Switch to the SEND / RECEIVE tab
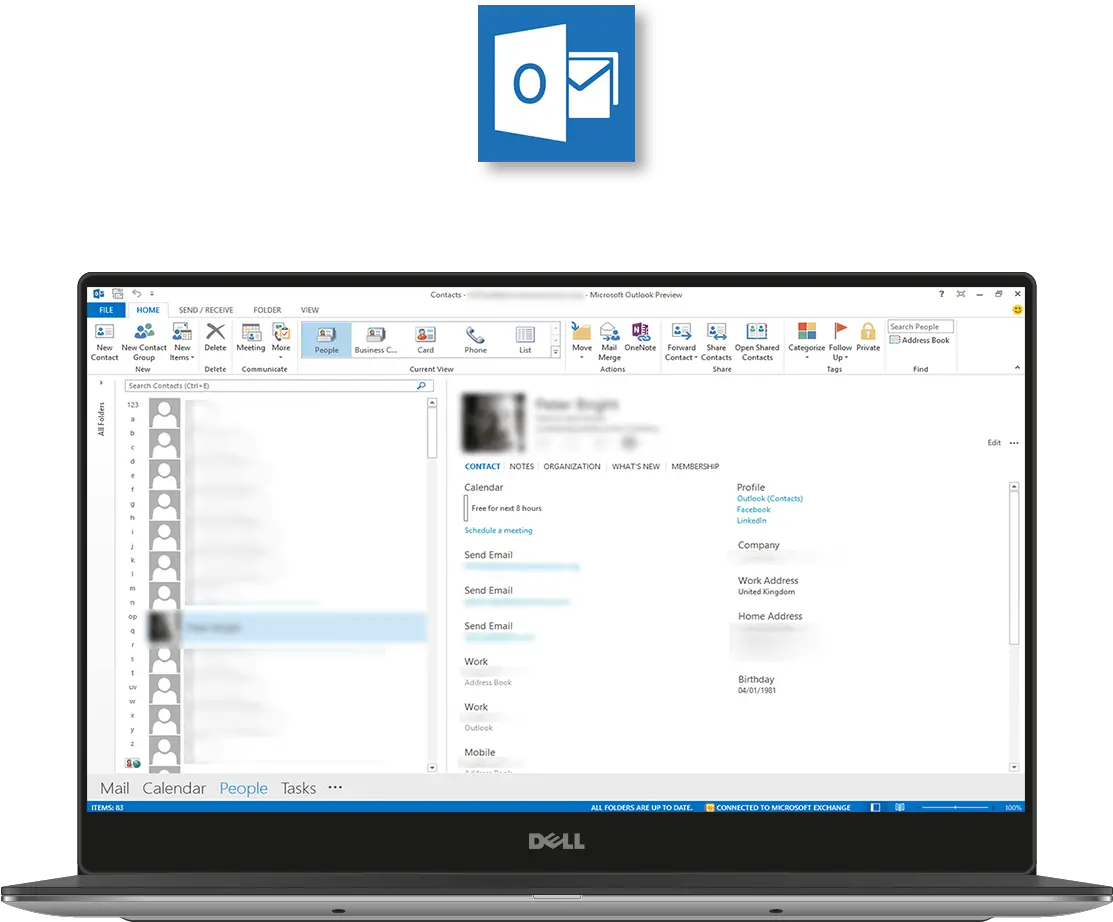The height and width of the screenshot is (922, 1113). tap(206, 310)
